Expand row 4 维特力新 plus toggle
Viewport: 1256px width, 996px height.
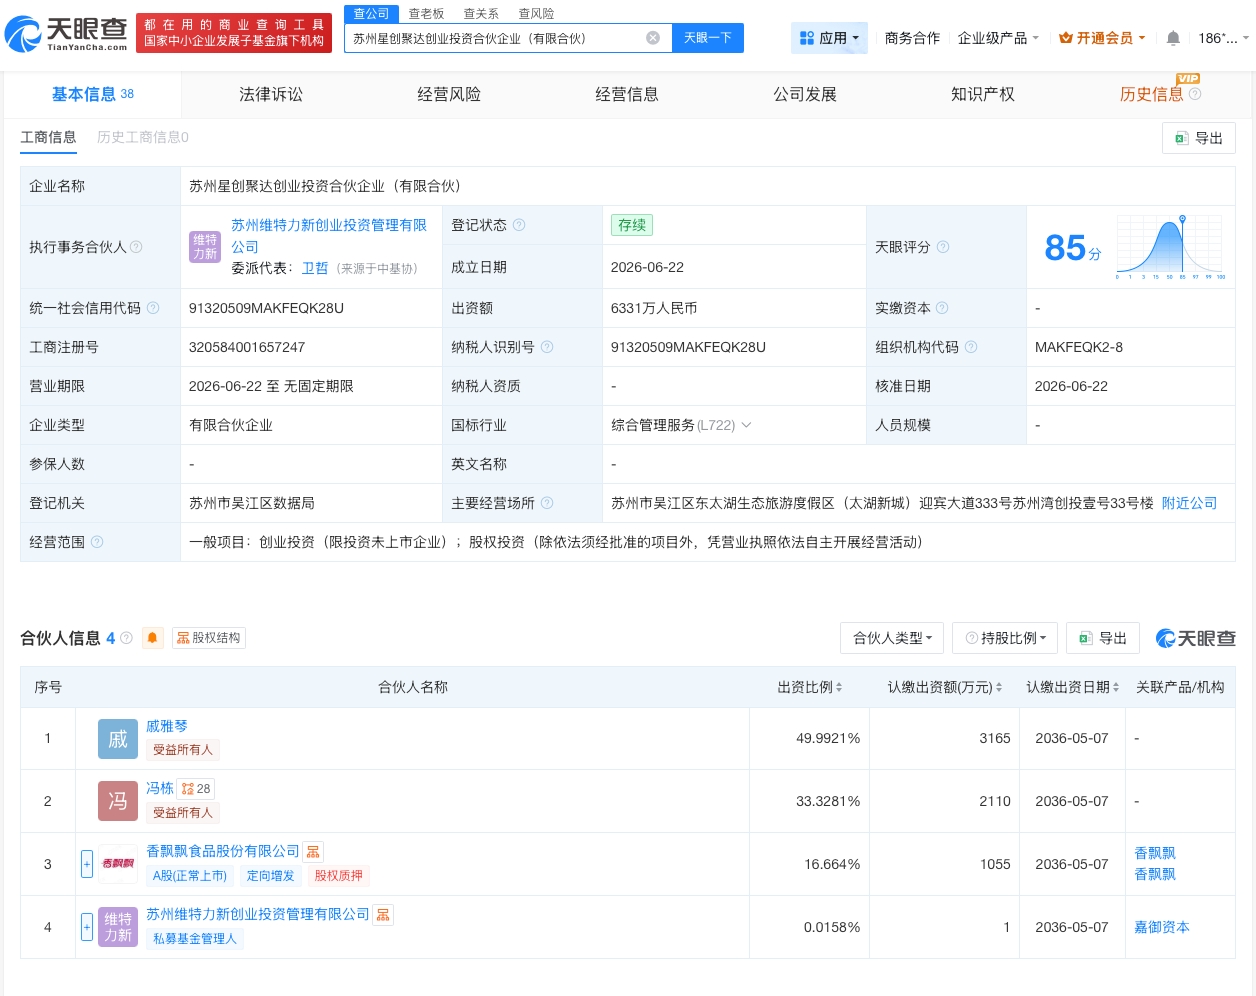[87, 926]
